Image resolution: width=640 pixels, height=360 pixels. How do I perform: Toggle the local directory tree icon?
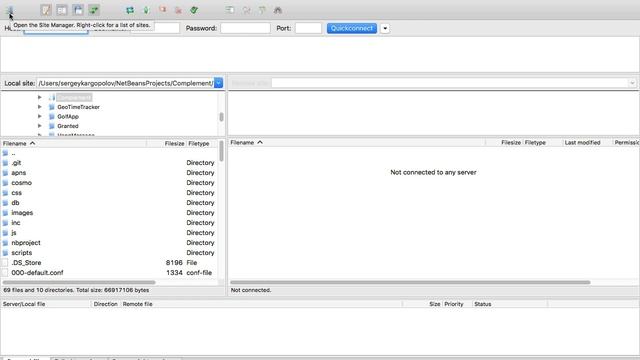62,10
